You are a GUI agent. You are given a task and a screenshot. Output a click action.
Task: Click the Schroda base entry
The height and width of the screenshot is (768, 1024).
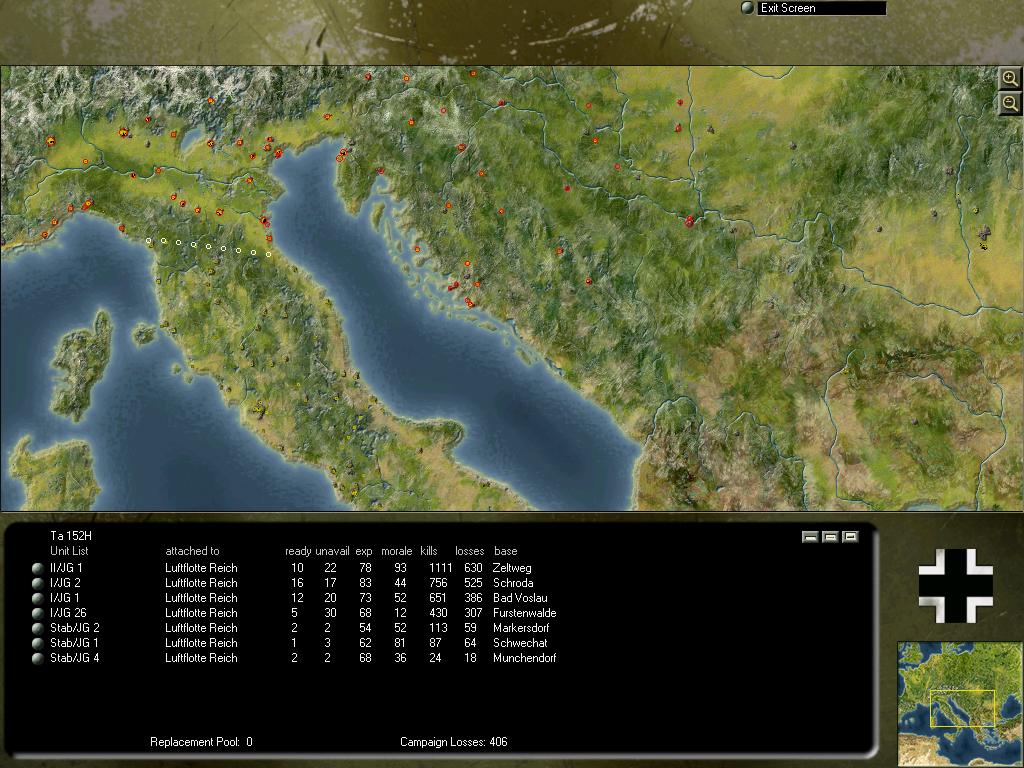coord(513,583)
